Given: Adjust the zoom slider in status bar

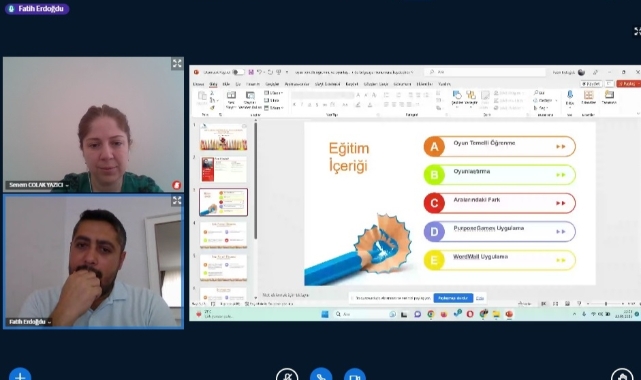Looking at the screenshot, I should tap(605, 304).
